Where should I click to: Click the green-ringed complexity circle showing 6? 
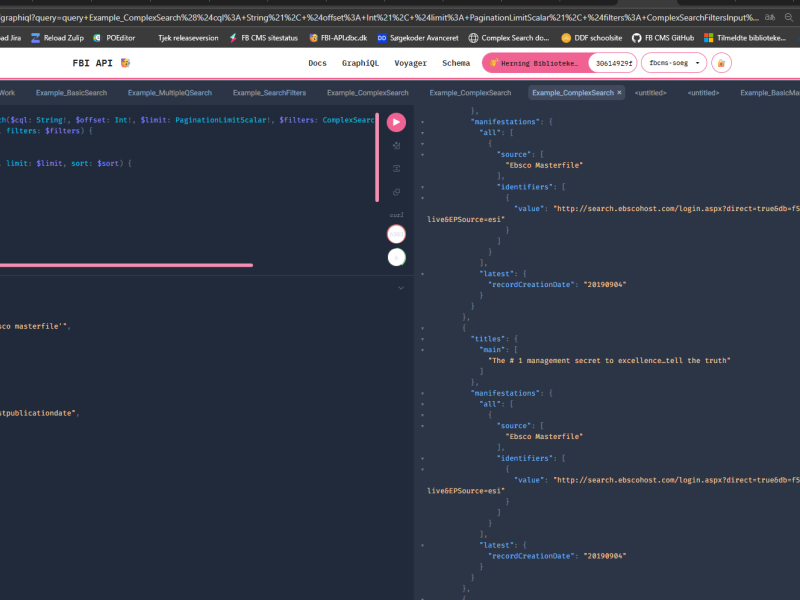pyautogui.click(x=396, y=257)
